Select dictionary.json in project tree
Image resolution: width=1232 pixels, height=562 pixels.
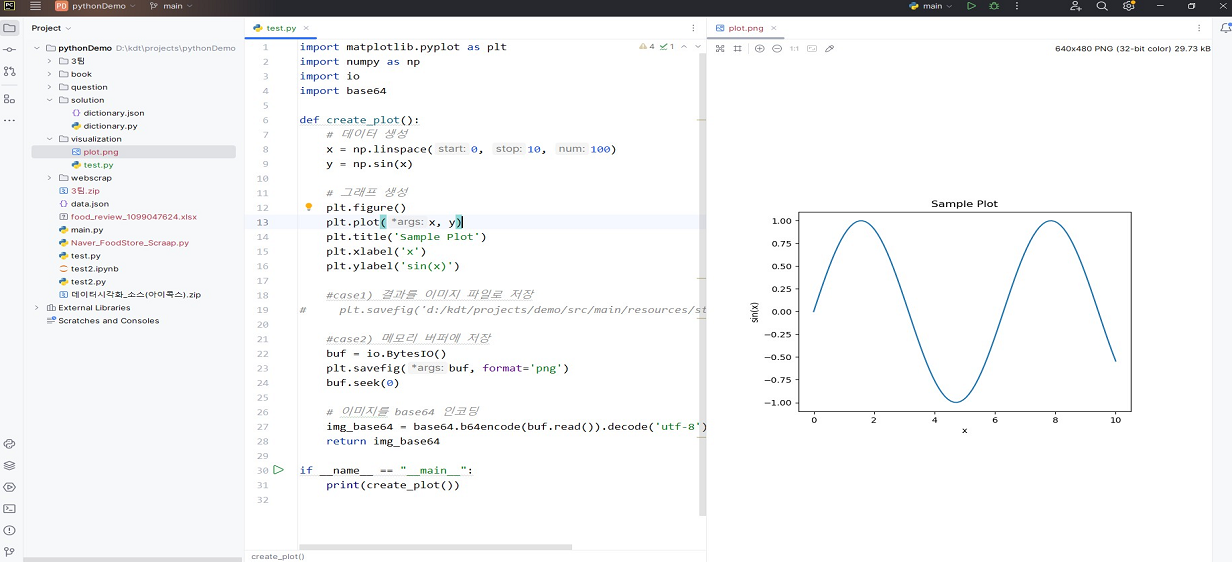[114, 113]
